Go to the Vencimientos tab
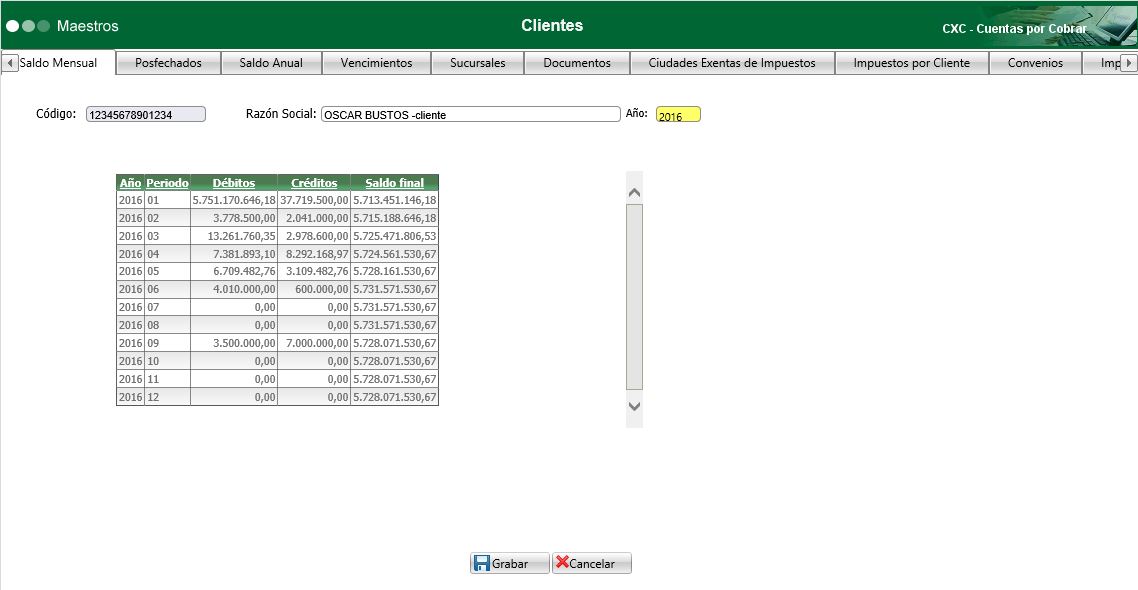This screenshot has width=1138, height=590. [377, 63]
